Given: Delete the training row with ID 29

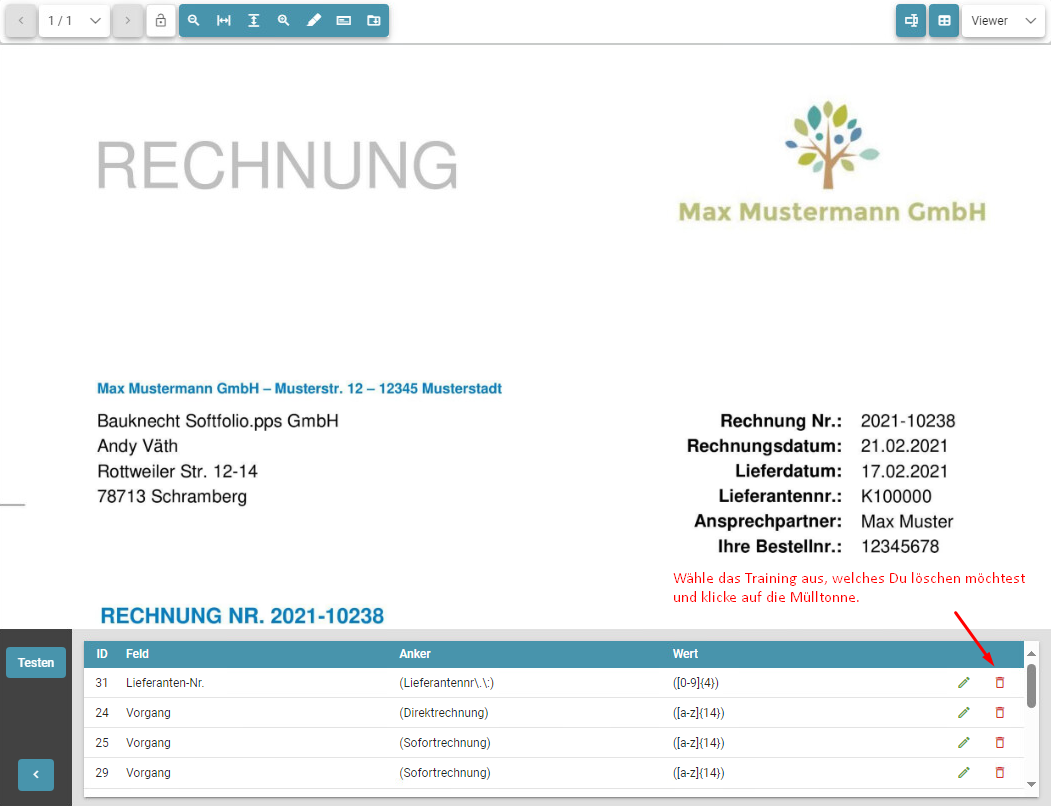Looking at the screenshot, I should click(x=999, y=773).
